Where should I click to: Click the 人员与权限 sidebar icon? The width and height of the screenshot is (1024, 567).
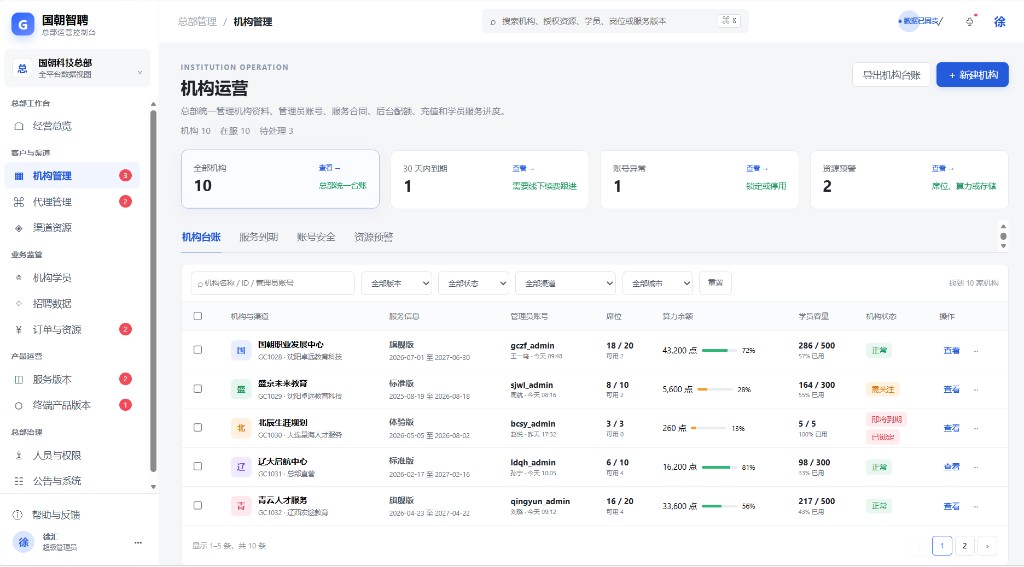(19, 455)
